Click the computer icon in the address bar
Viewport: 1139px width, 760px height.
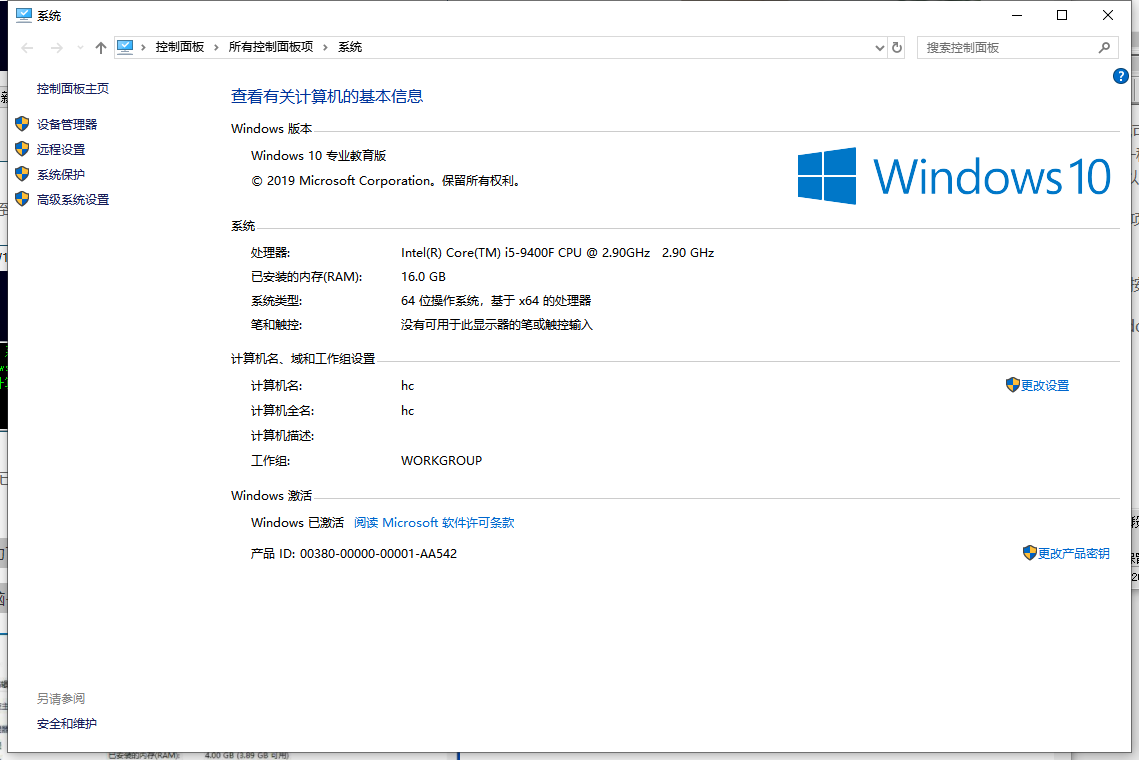(x=125, y=47)
